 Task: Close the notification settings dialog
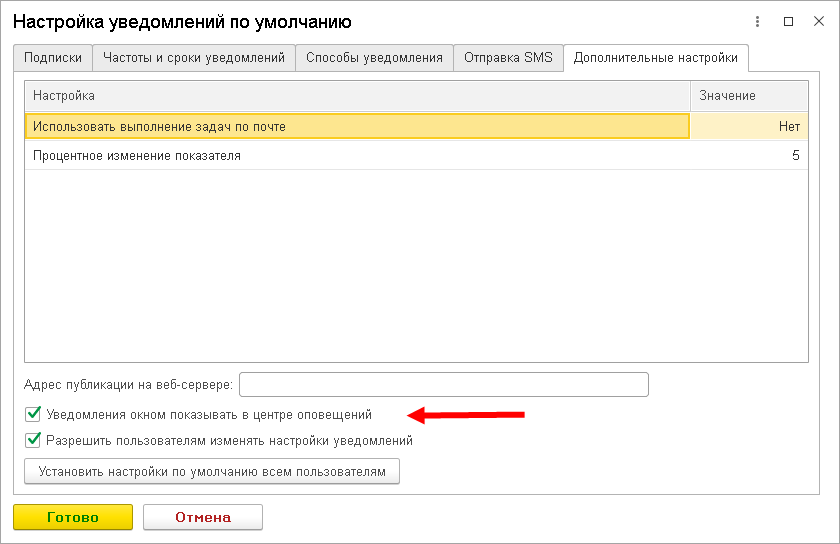point(814,21)
